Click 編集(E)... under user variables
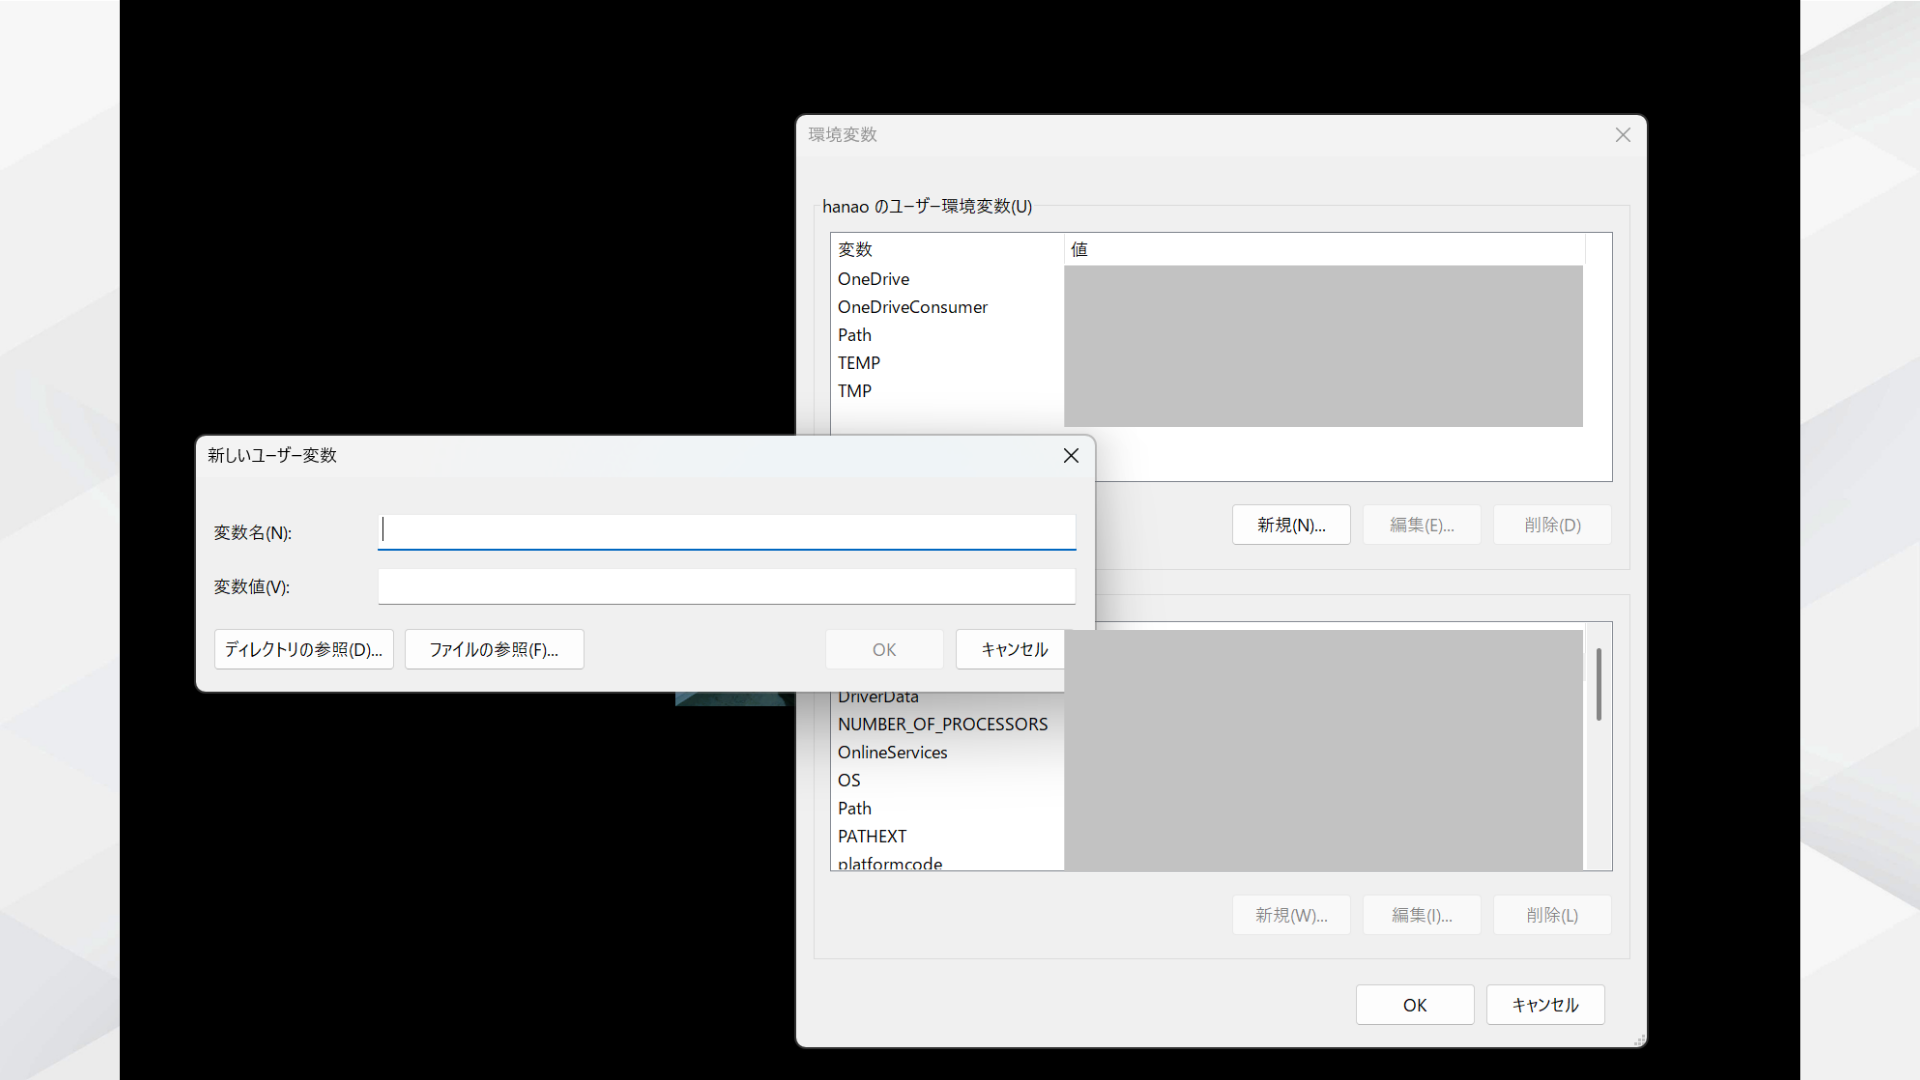 (1422, 525)
